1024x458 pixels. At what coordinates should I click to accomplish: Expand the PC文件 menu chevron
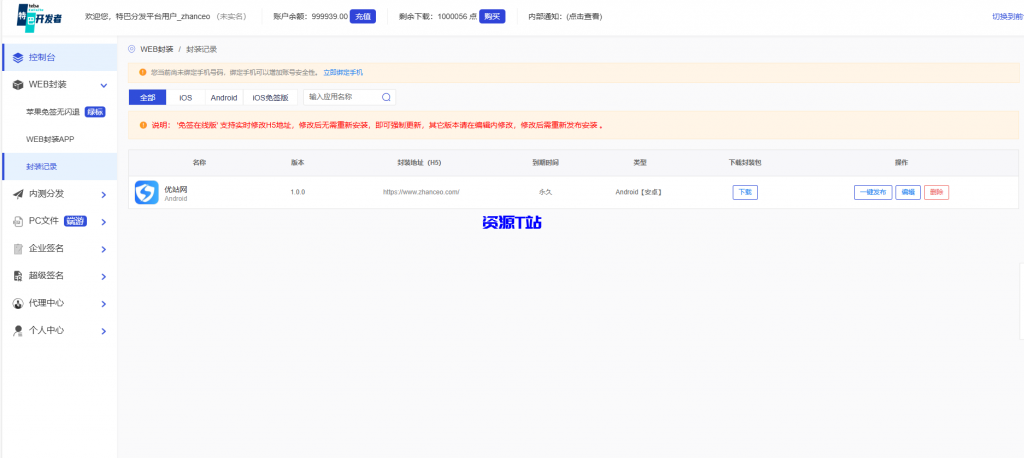tap(103, 222)
